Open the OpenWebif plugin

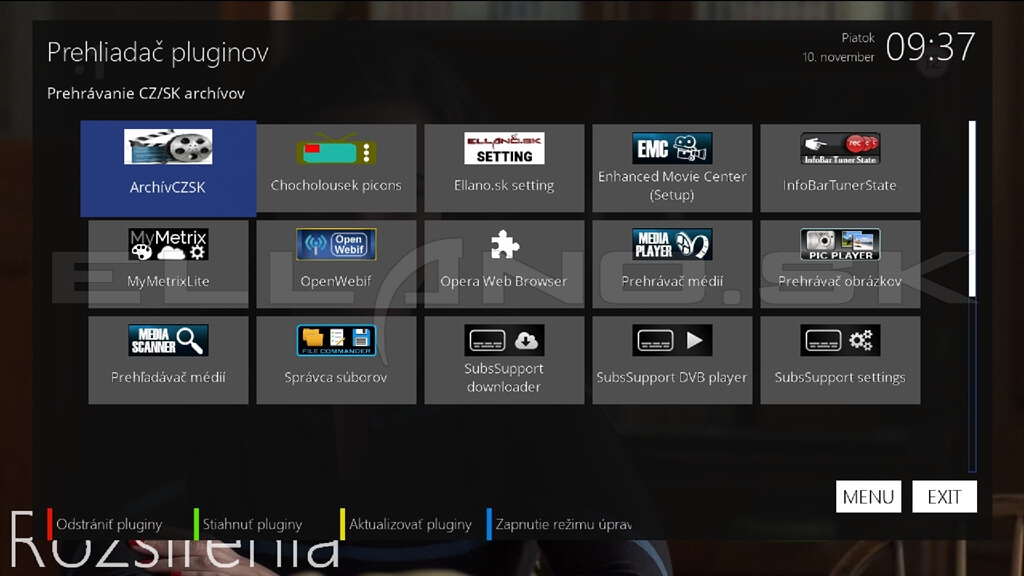[336, 264]
